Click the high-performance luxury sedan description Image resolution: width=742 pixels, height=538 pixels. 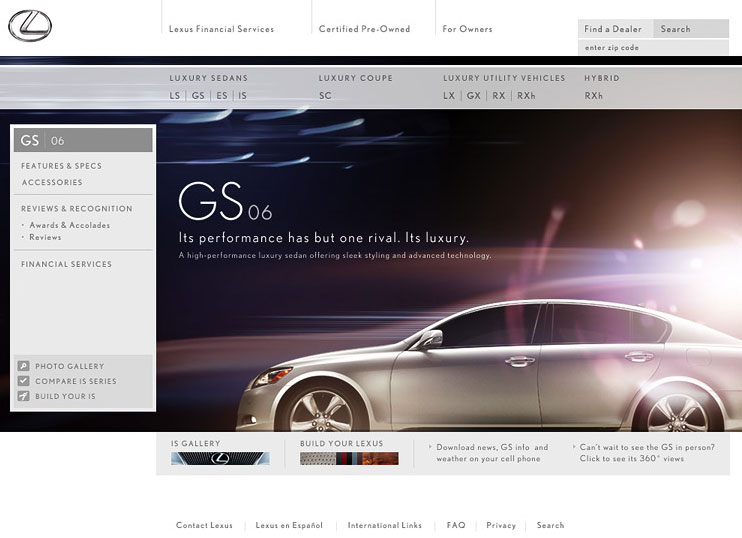click(335, 255)
